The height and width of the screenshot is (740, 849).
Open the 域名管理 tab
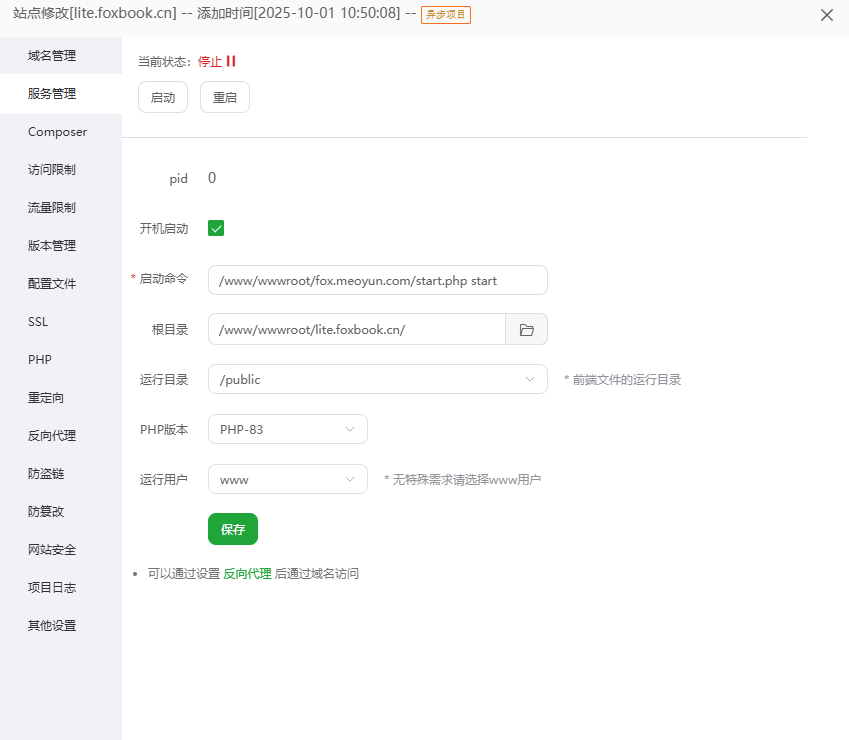click(x=52, y=56)
